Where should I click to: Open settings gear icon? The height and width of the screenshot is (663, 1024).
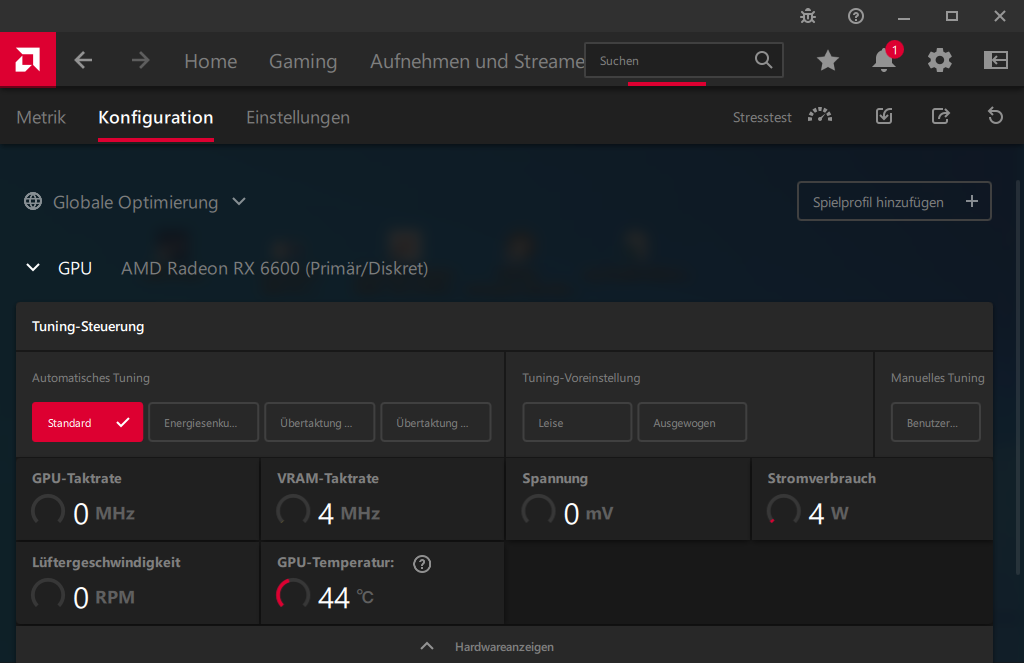[940, 60]
